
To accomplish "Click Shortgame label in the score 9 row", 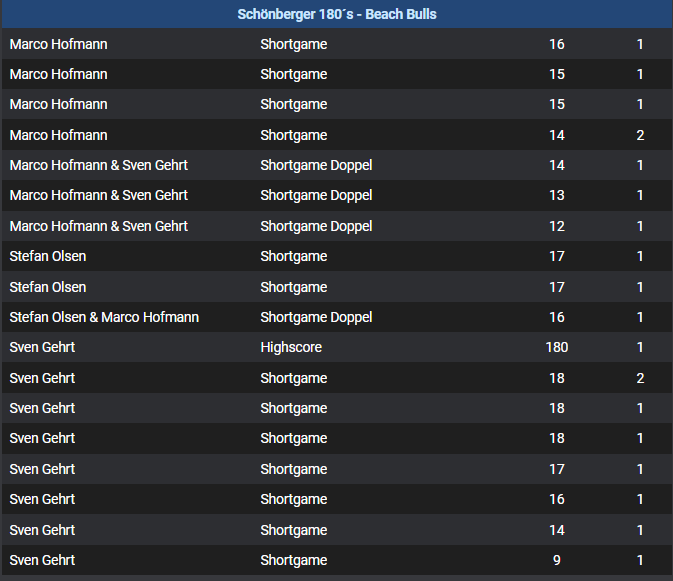I will pos(293,560).
